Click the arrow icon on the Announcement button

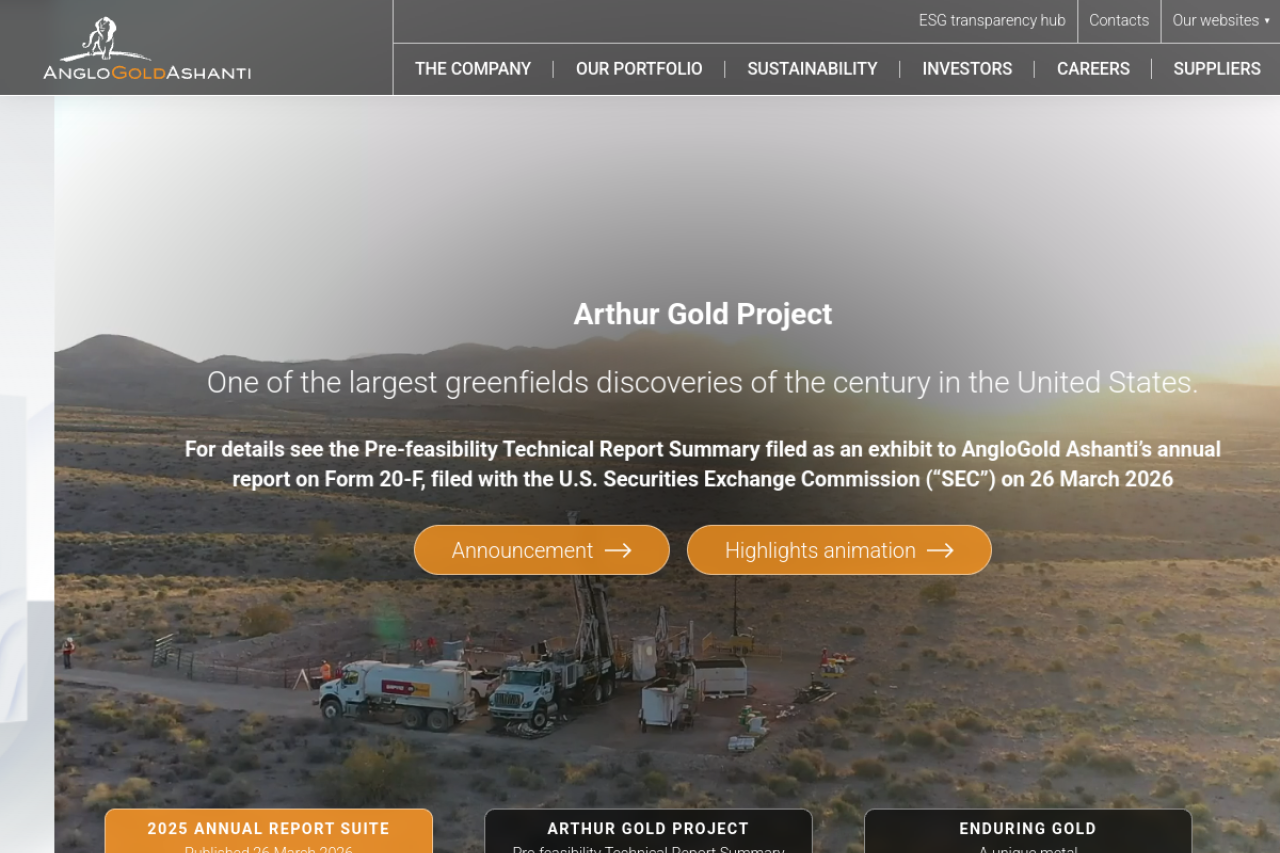(x=618, y=550)
